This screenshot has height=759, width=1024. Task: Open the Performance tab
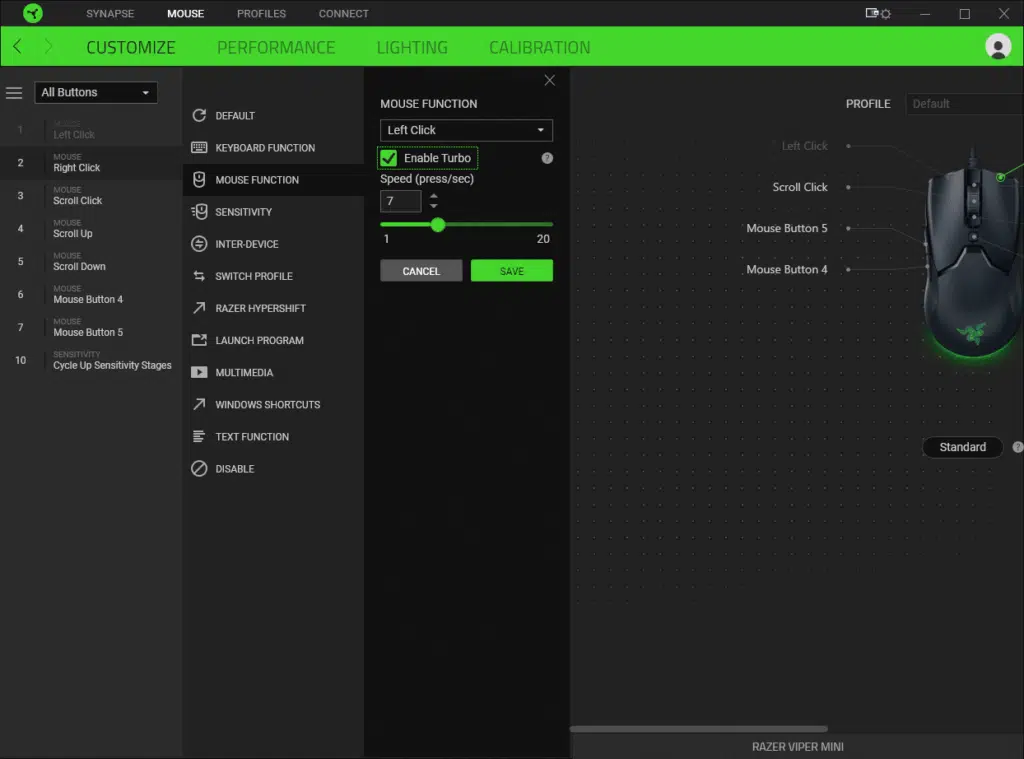pyautogui.click(x=276, y=47)
